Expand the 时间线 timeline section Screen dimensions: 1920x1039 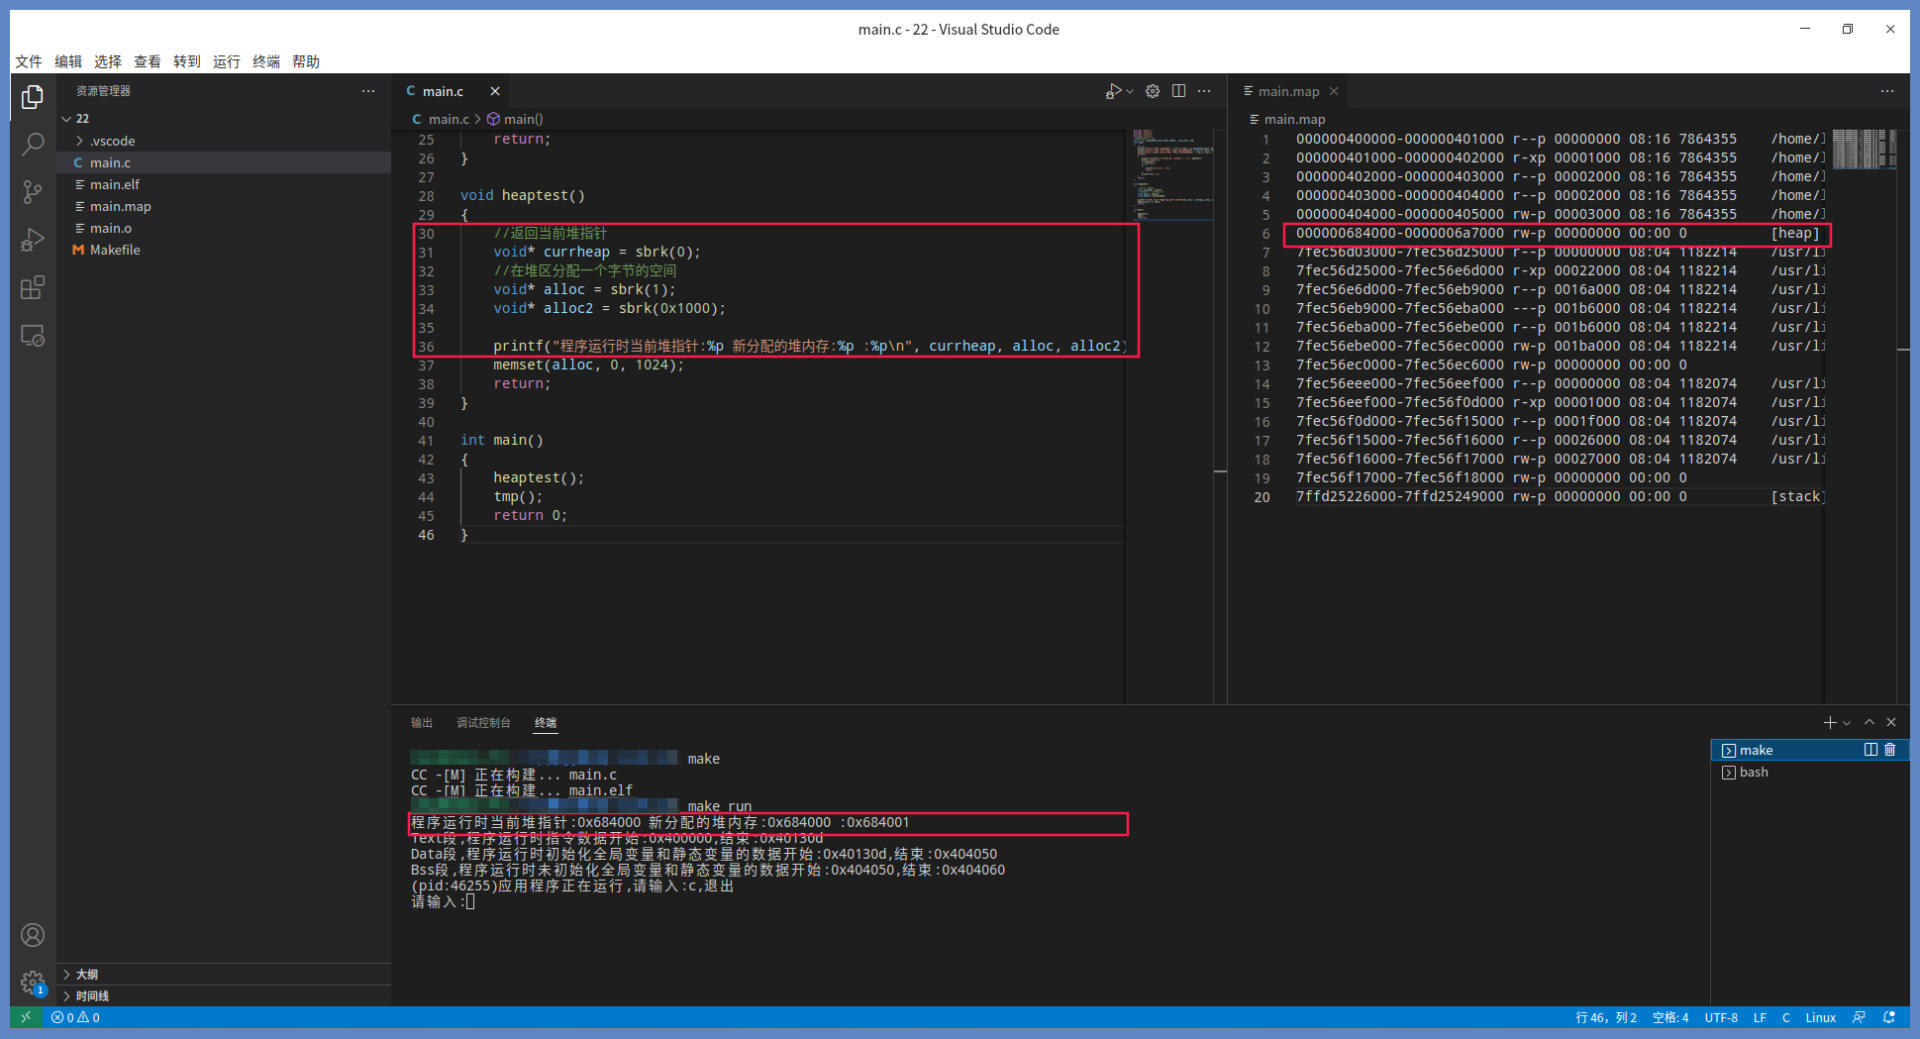pos(92,996)
